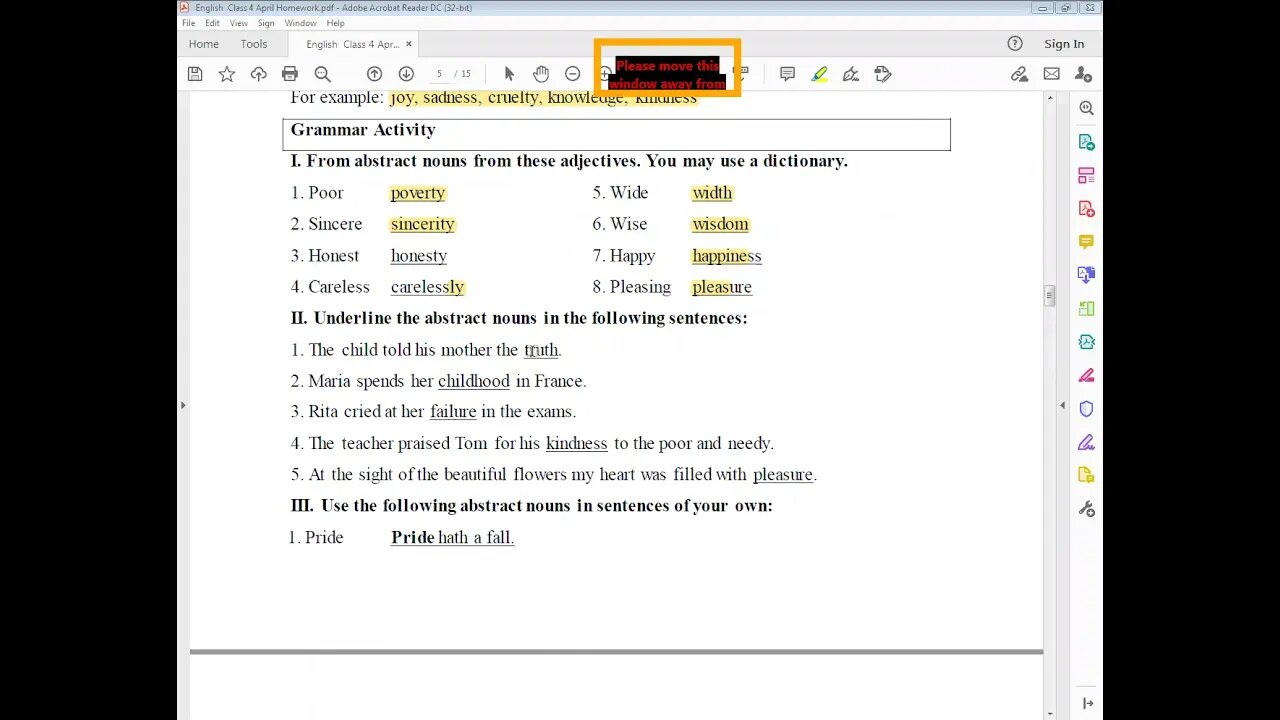Screen dimensions: 1280x720
Task: Click the sentence Pride hath a fall
Action: coord(452,538)
